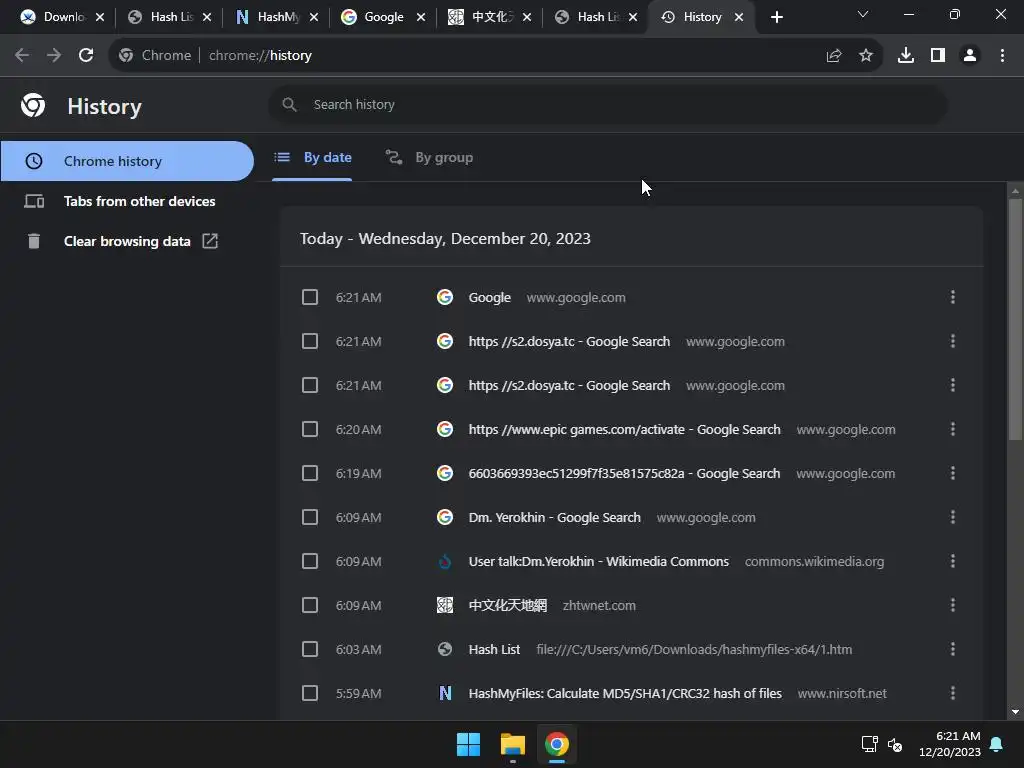1024x768 pixels.
Task: Open more actions for Dm. Yerokhin search entry
Action: point(953,517)
